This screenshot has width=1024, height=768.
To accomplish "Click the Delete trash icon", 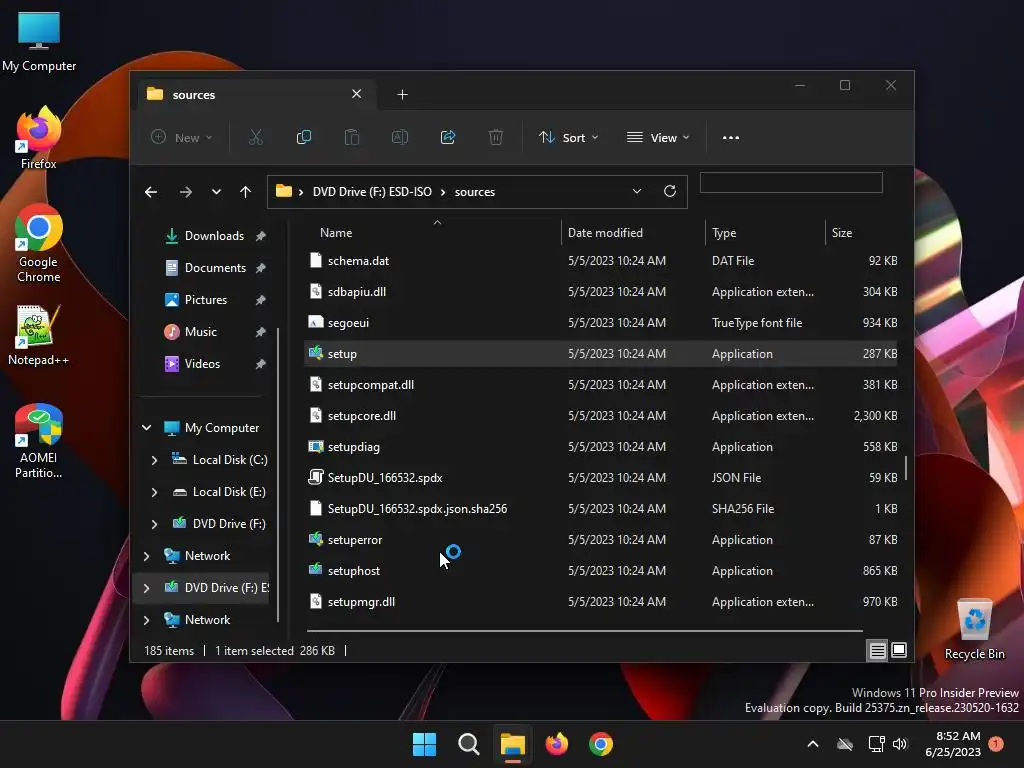I will click(x=496, y=138).
